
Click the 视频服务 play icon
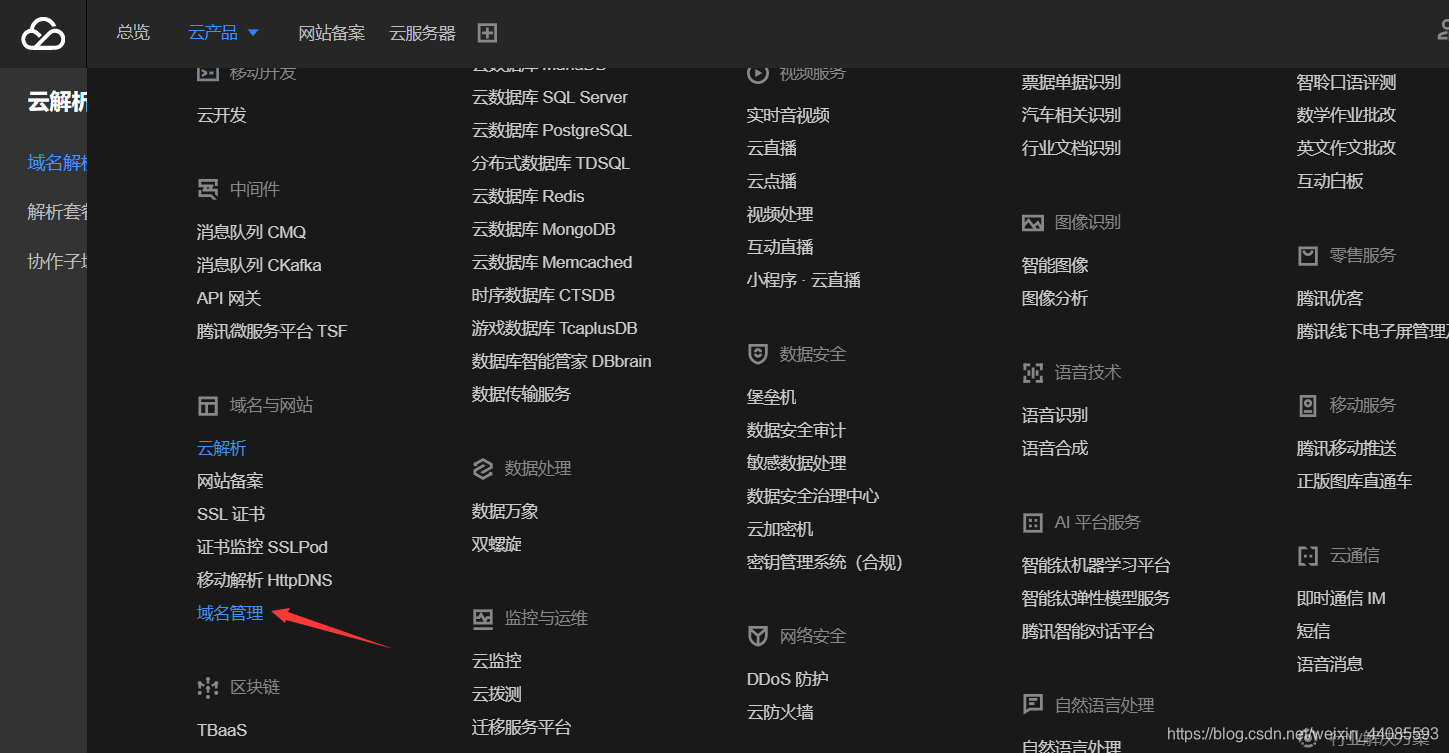(757, 72)
